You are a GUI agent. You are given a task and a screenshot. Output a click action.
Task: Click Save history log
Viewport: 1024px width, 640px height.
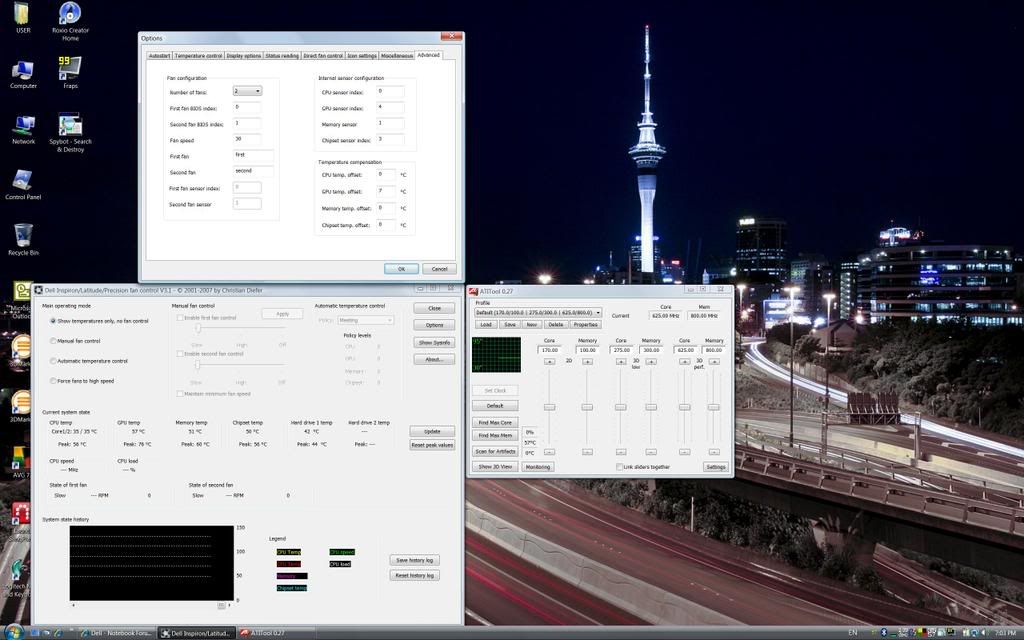pos(415,560)
